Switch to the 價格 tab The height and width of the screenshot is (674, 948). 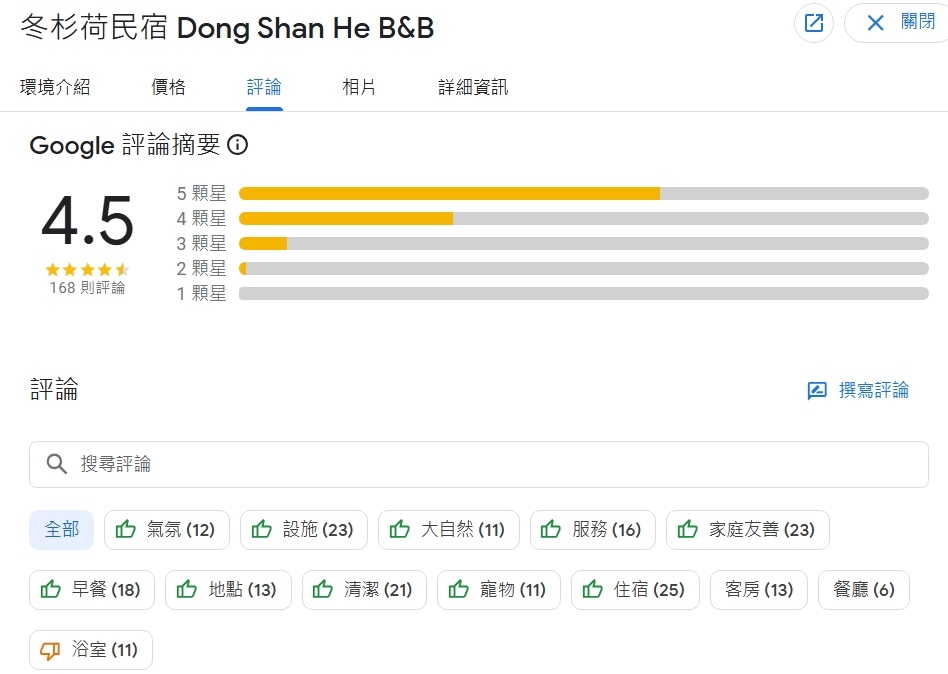[x=168, y=87]
